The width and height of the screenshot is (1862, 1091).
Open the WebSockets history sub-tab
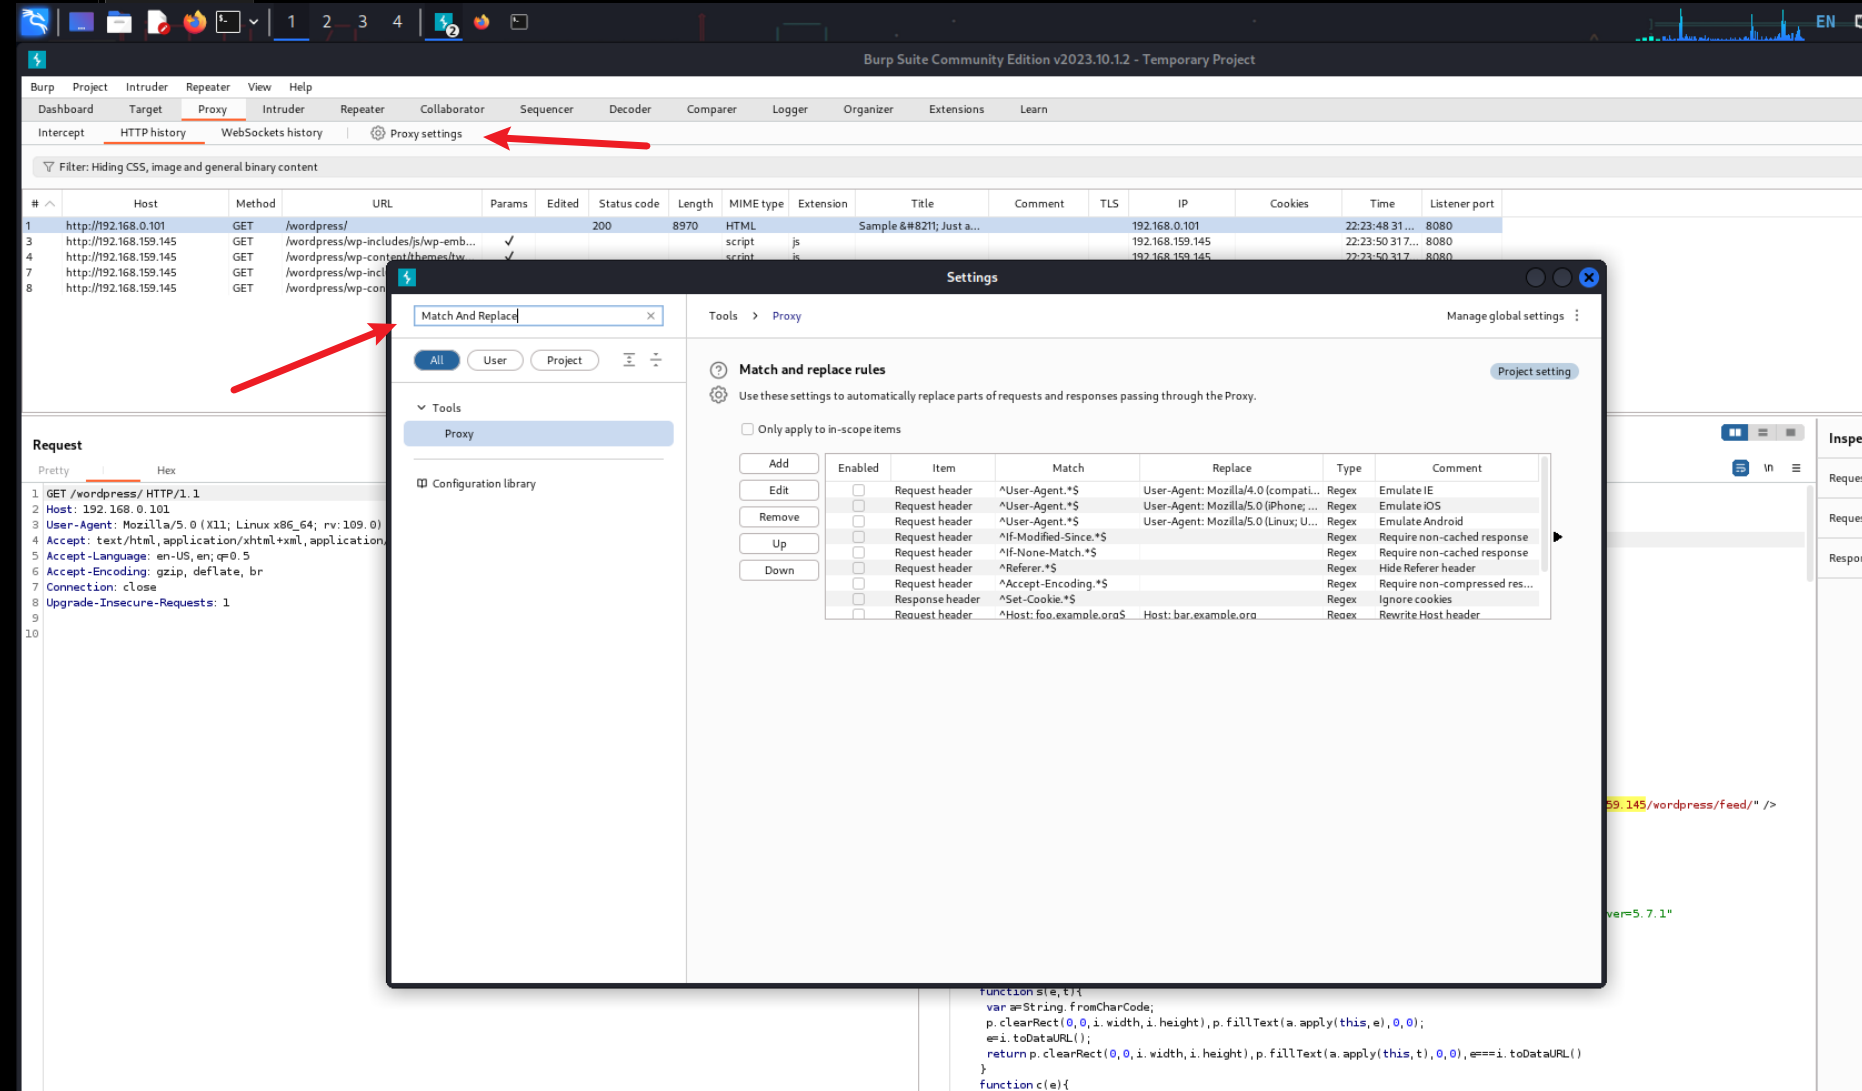pyautogui.click(x=272, y=133)
